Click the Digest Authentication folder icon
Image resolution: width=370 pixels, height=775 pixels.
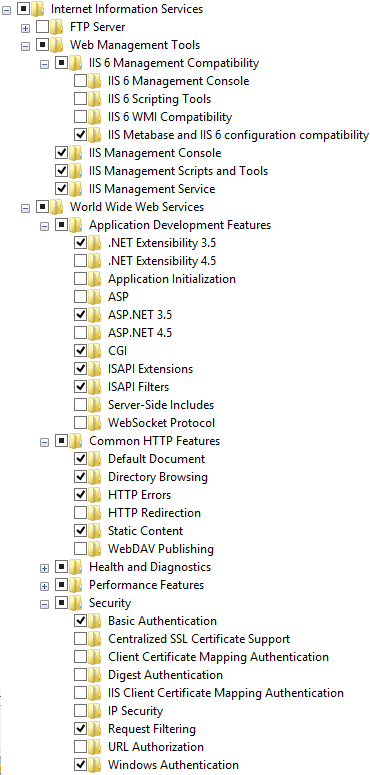[95, 675]
